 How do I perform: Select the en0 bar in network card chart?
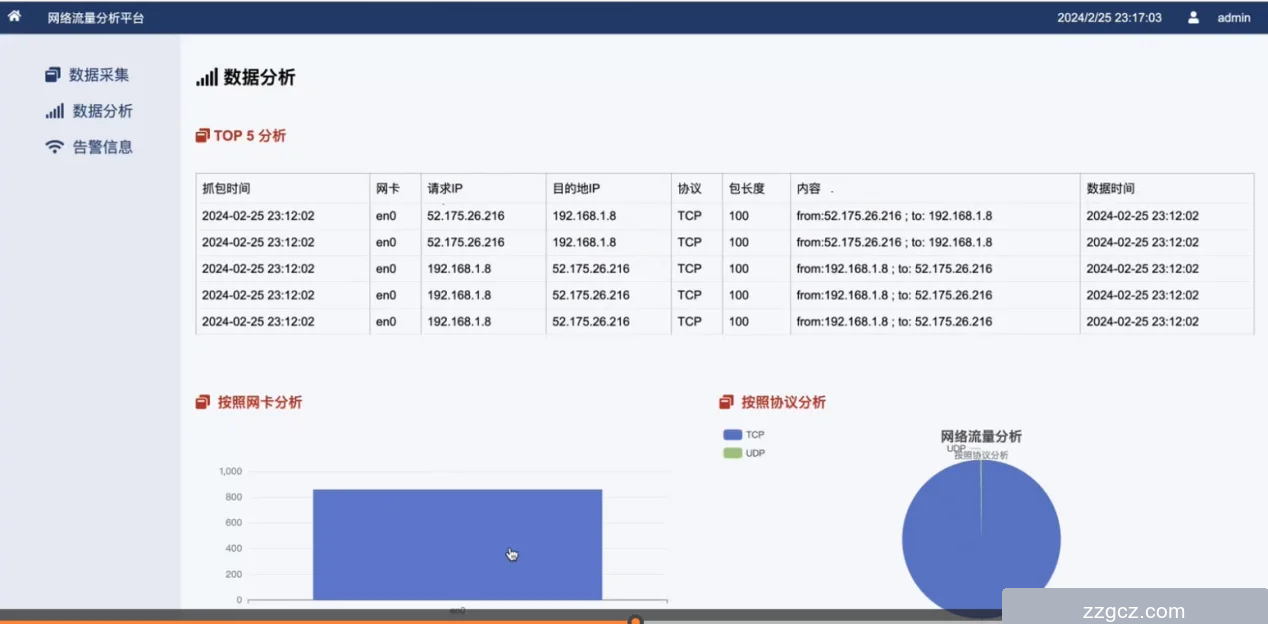tap(457, 543)
